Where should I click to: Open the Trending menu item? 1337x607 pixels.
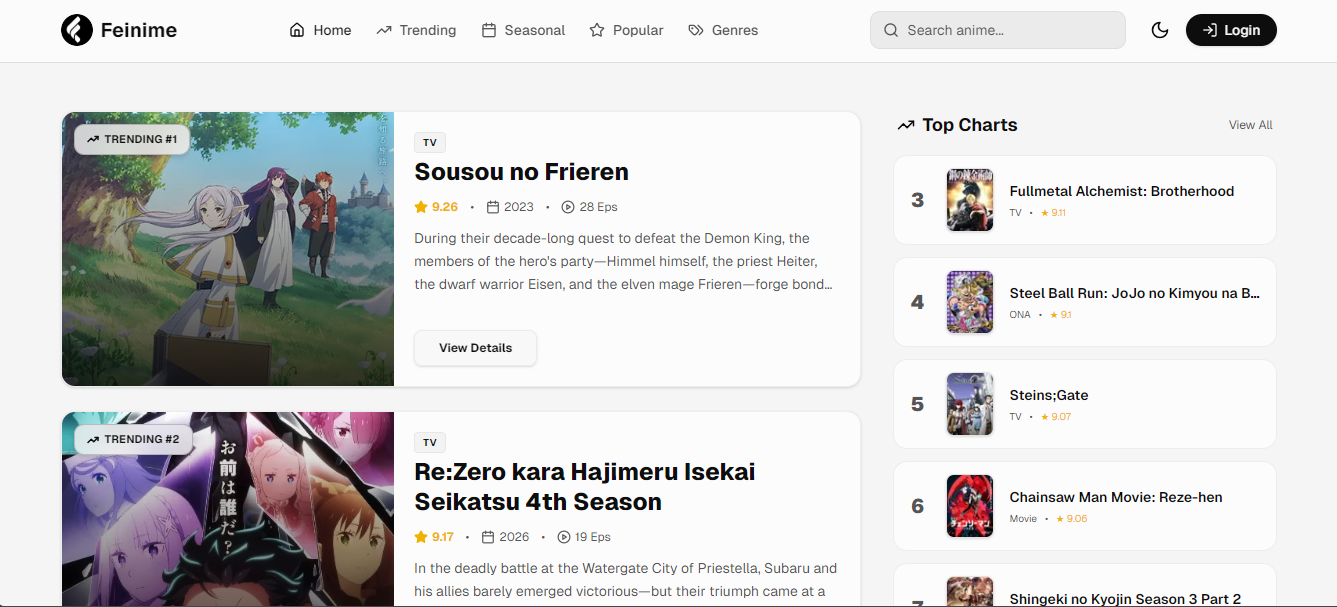pos(416,30)
